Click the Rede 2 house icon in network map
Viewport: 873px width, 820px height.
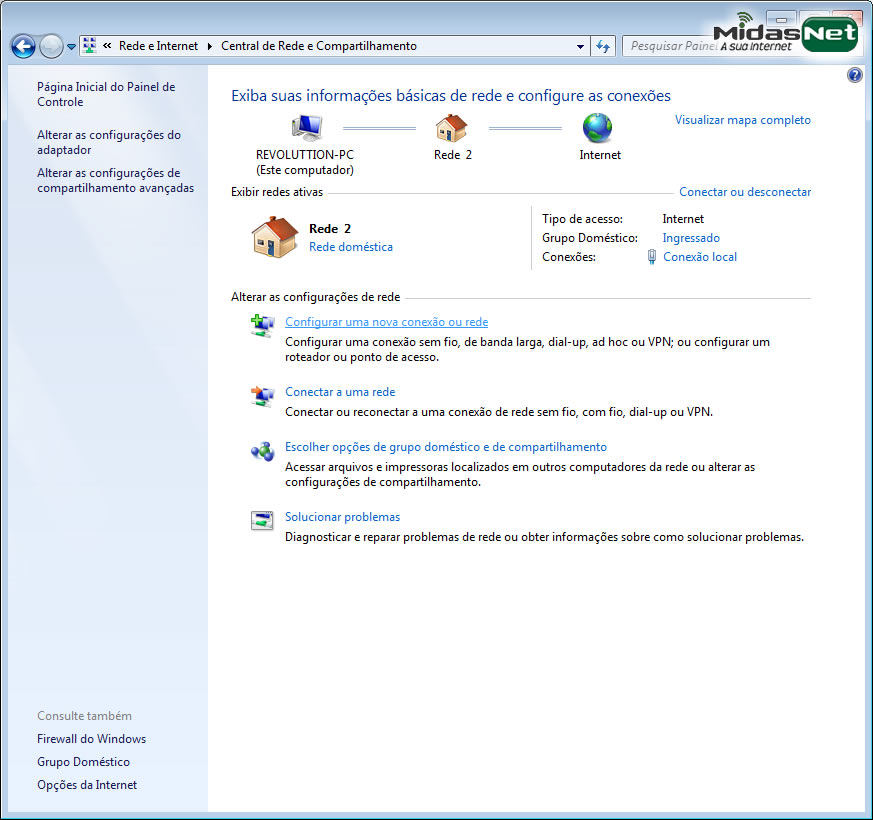452,128
